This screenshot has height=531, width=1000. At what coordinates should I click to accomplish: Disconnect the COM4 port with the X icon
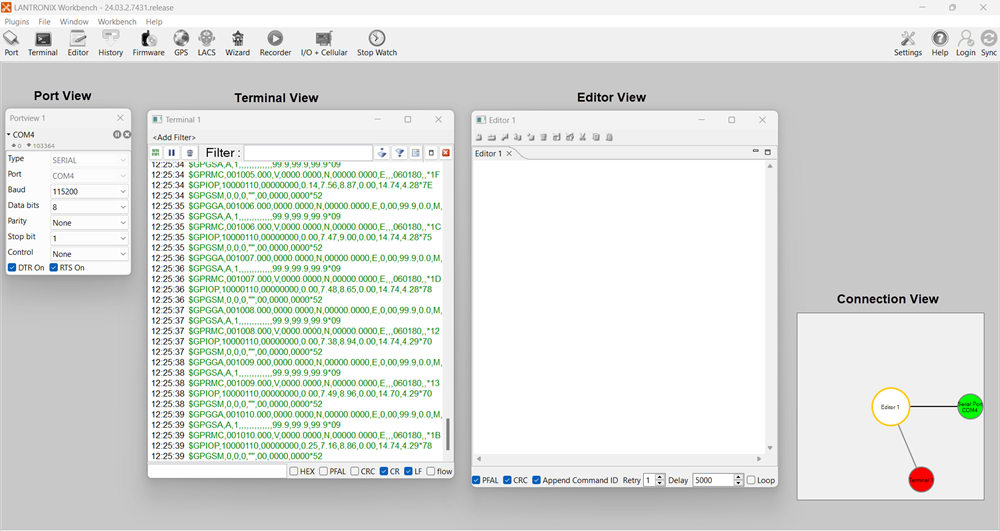[x=127, y=135]
